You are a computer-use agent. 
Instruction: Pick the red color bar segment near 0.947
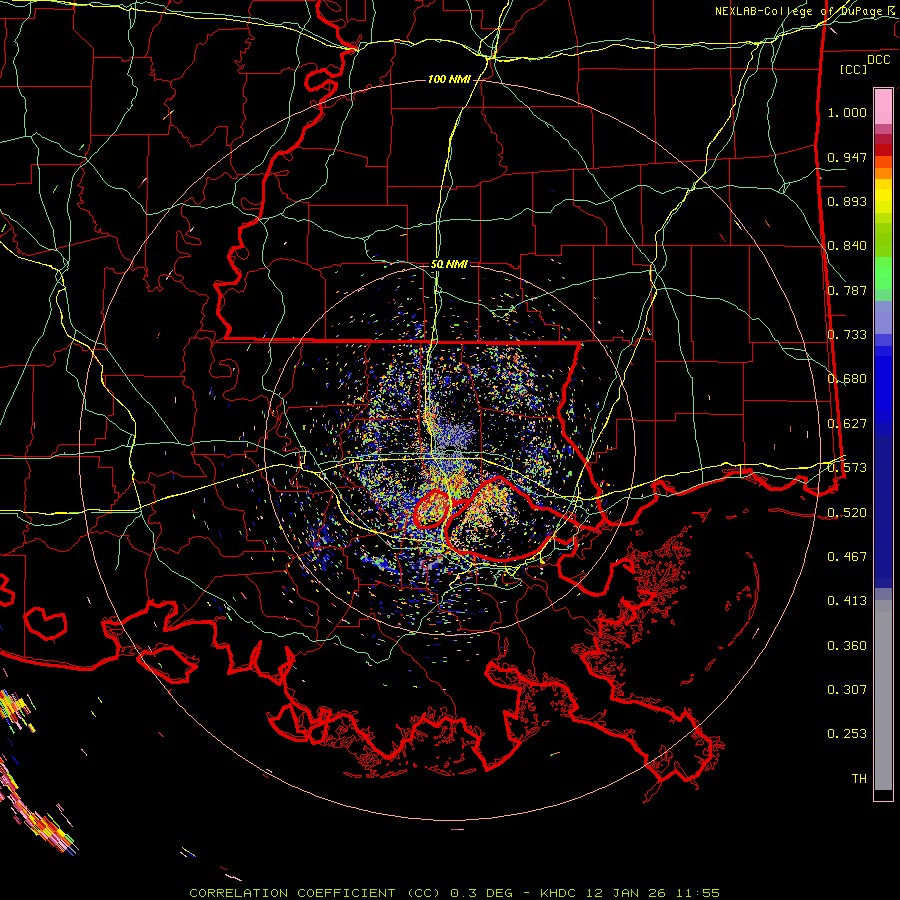(883, 150)
